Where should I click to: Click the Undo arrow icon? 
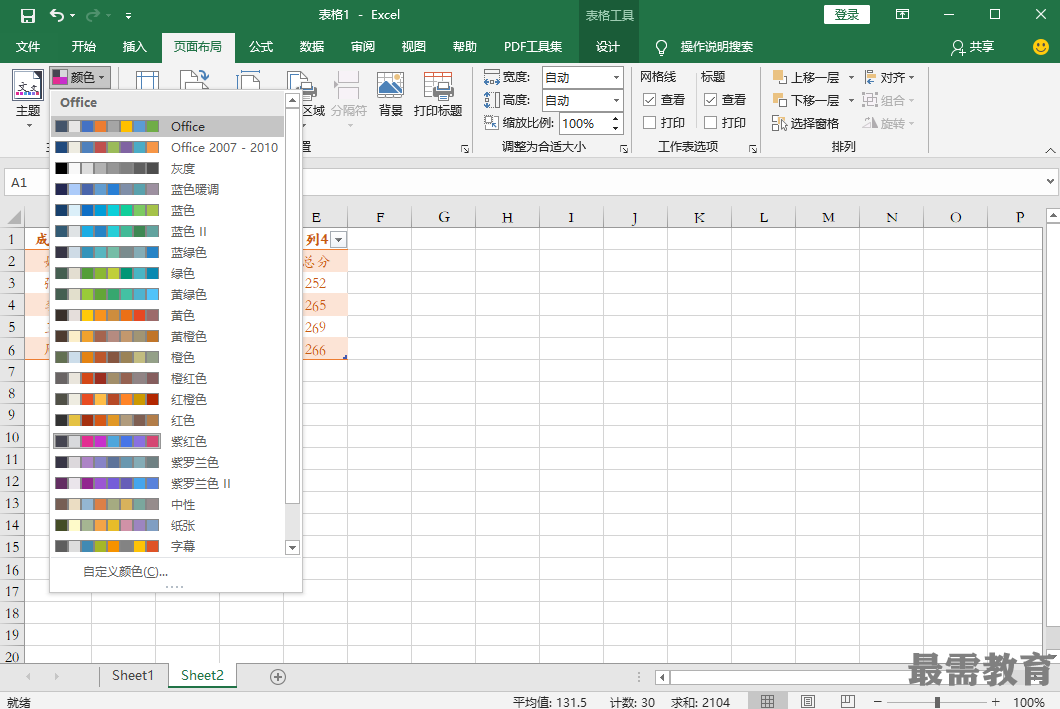click(x=57, y=15)
